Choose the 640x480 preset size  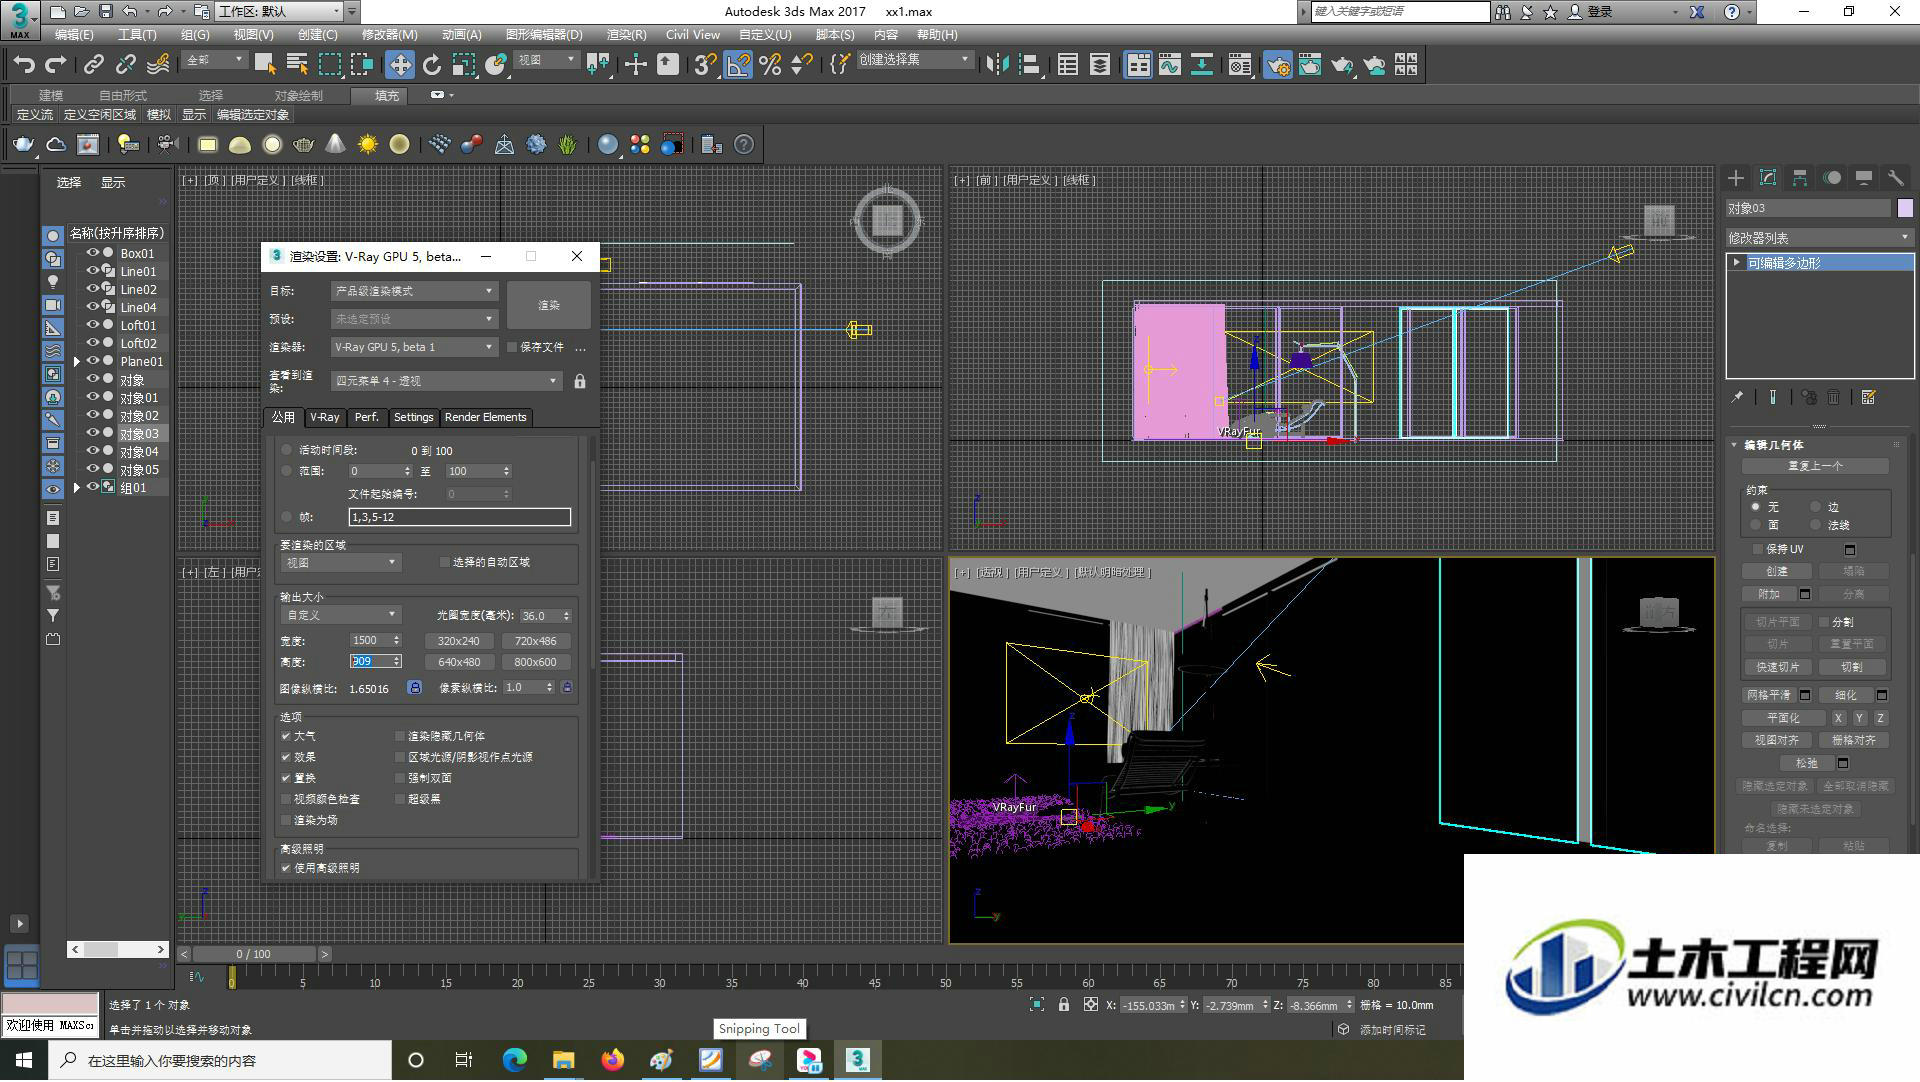pos(459,663)
